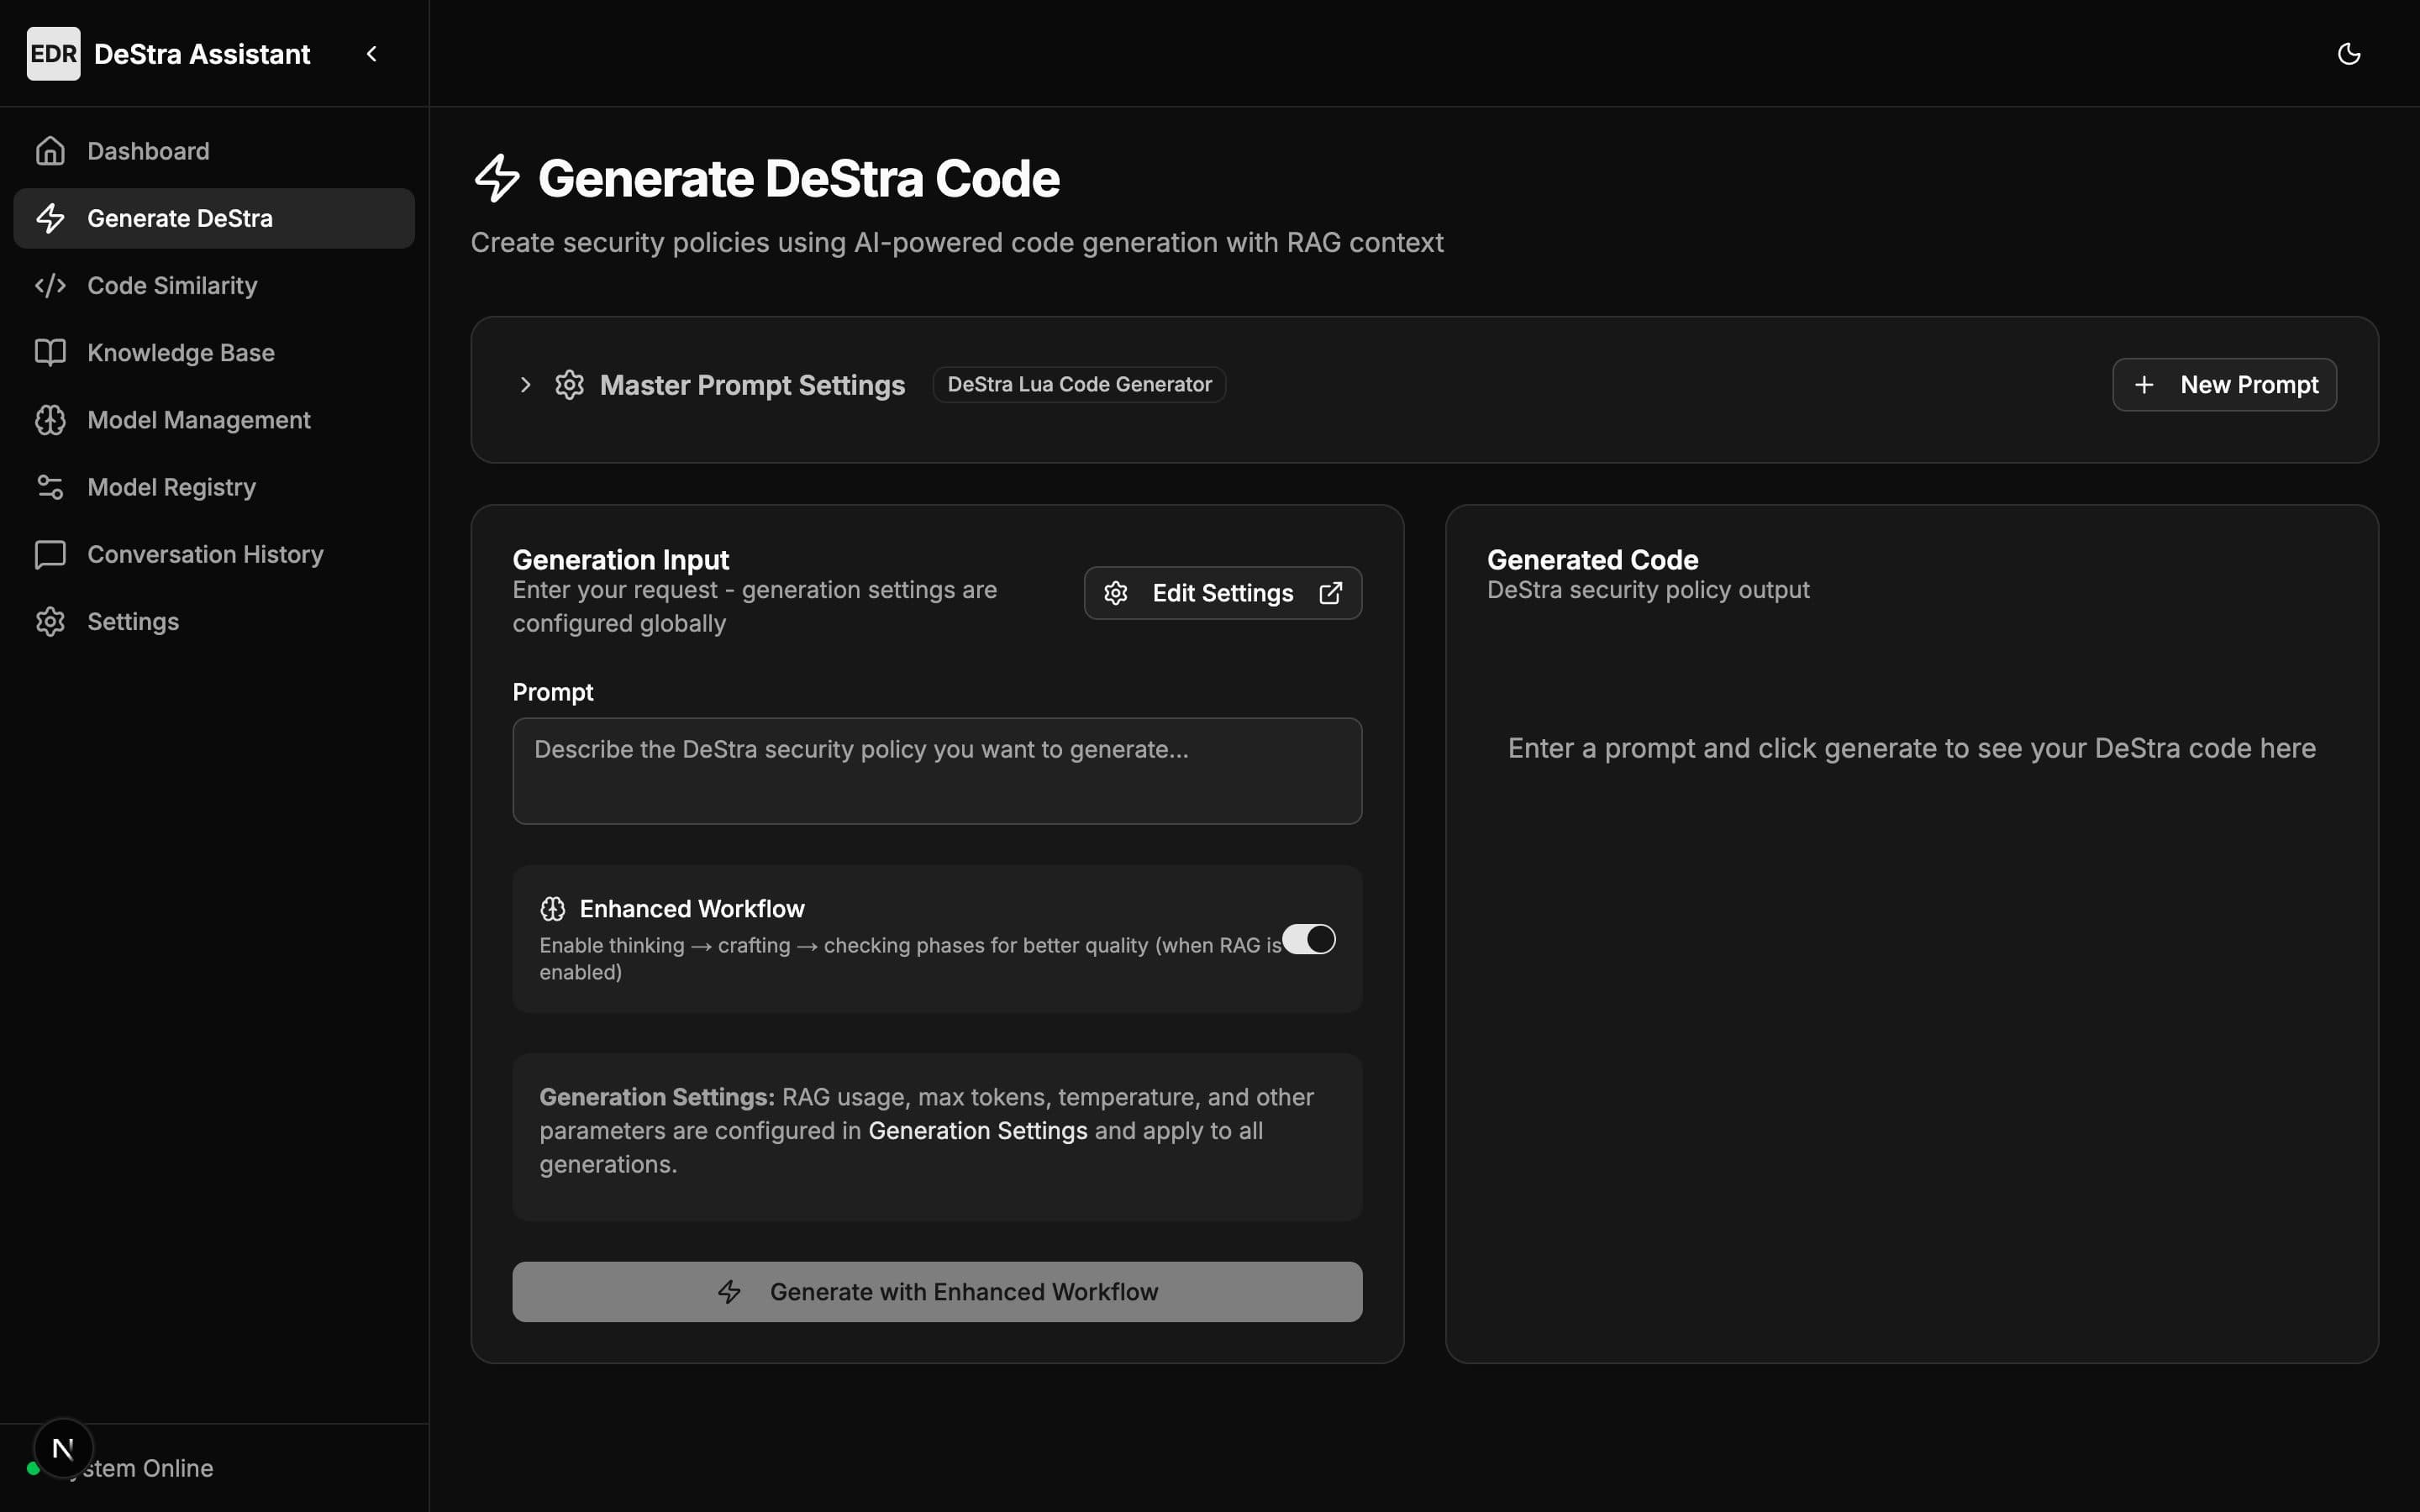Click the RAG context subtitle text

(x=957, y=242)
